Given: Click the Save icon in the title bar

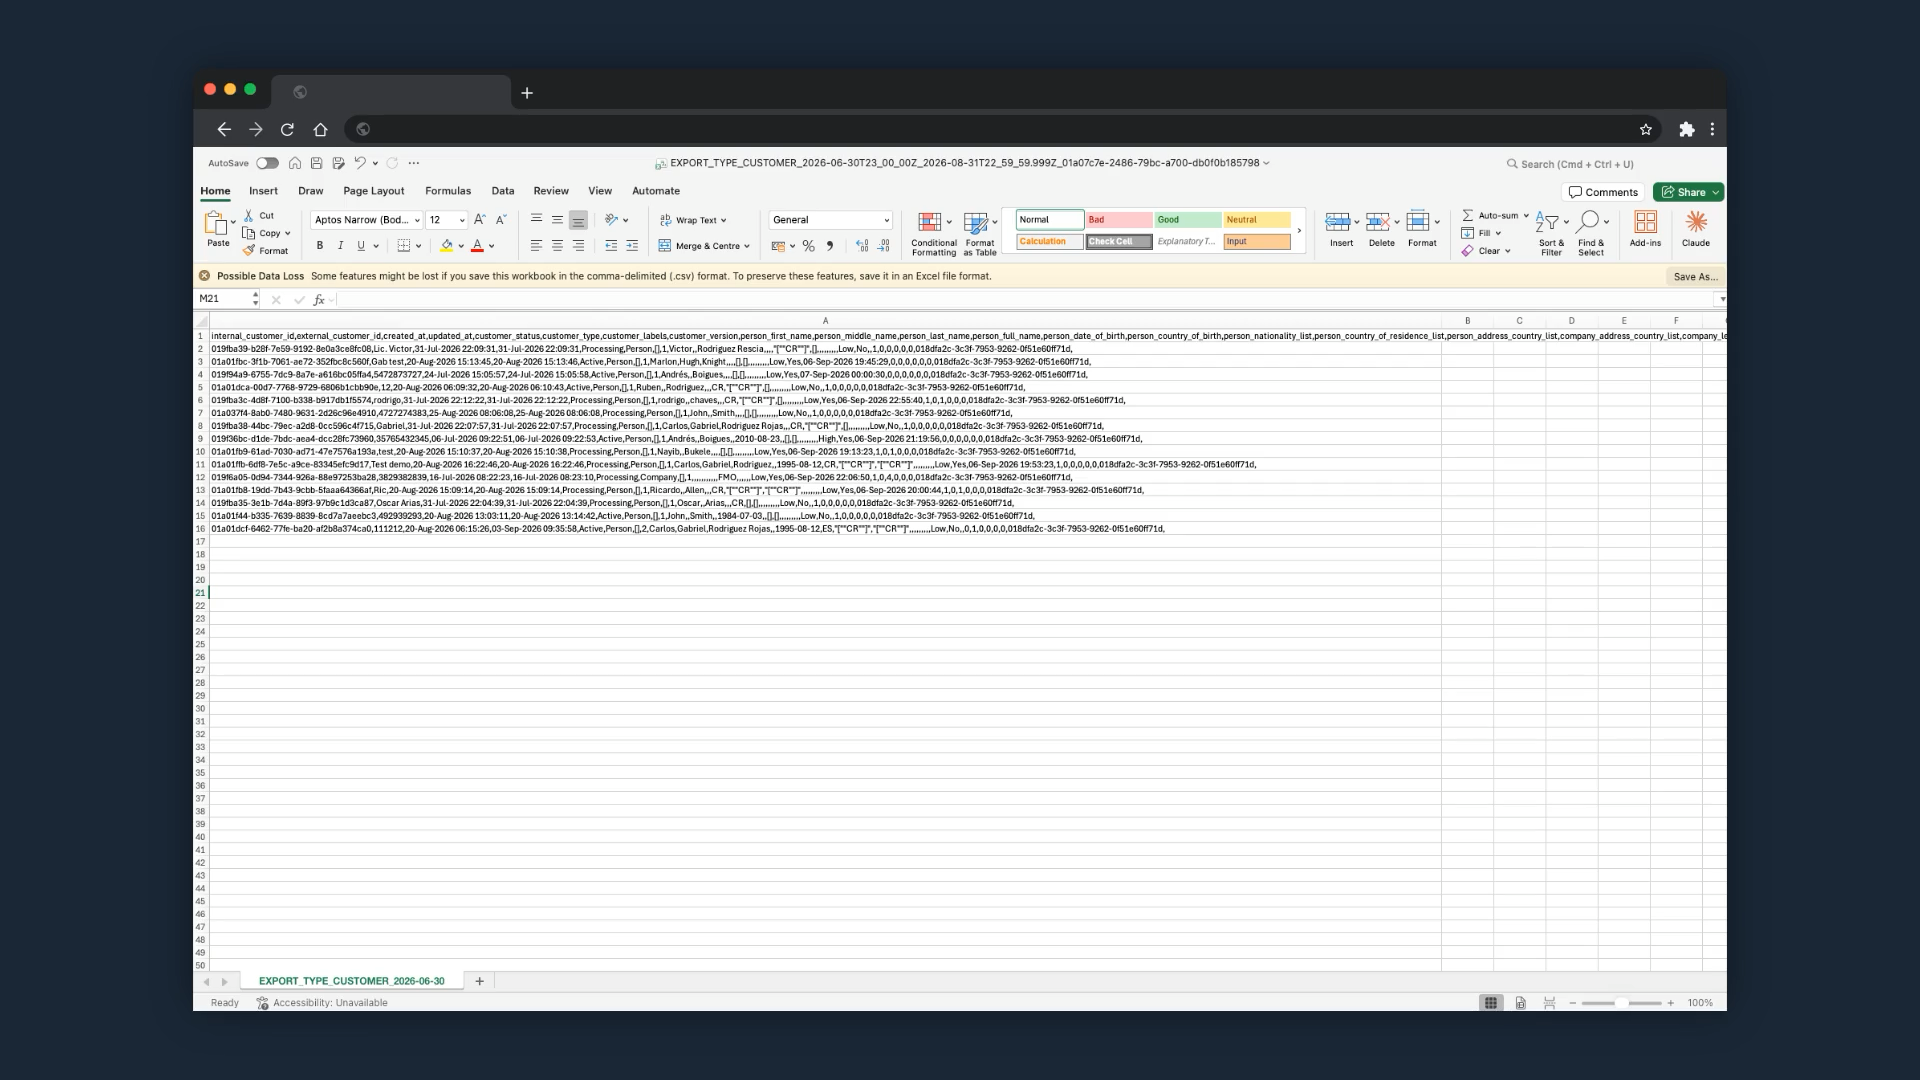Looking at the screenshot, I should pyautogui.click(x=316, y=163).
